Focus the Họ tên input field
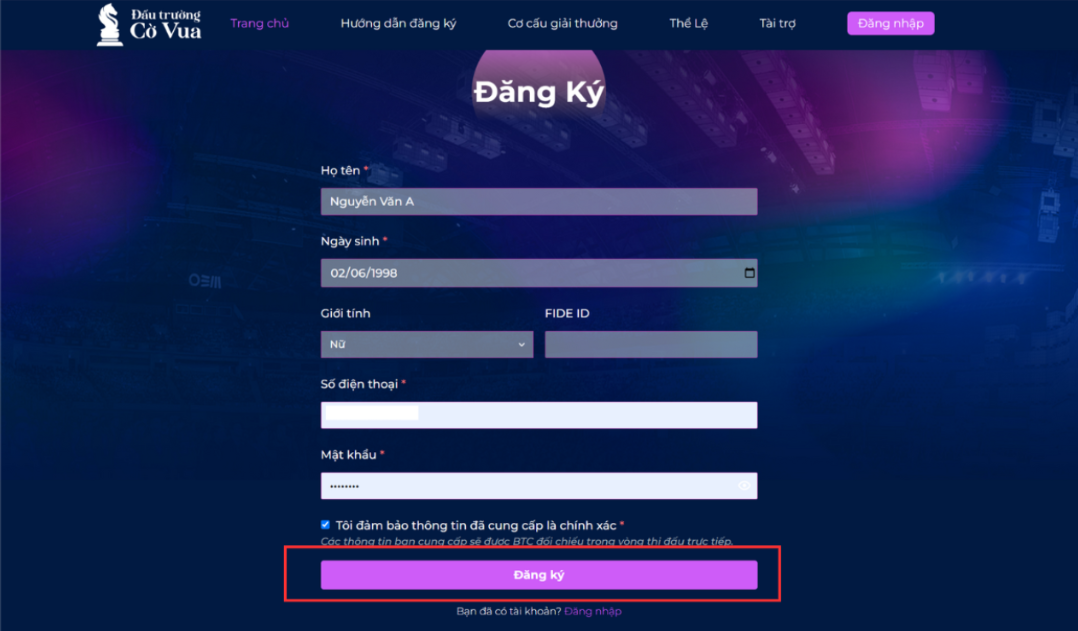The width and height of the screenshot is (1078, 631). click(539, 202)
